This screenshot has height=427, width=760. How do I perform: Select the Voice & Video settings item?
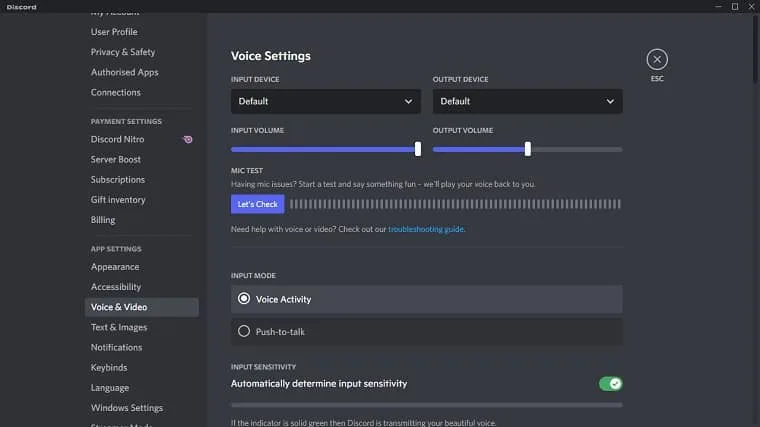coord(142,307)
